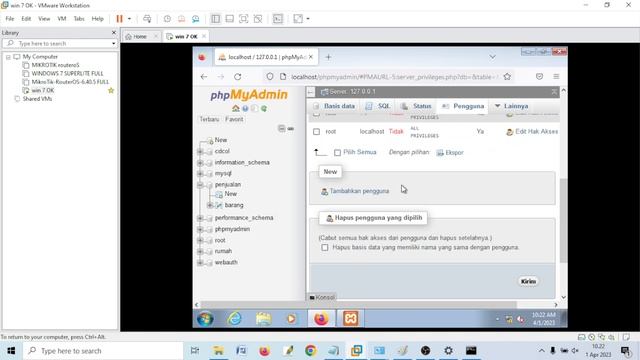640x360 pixels.
Task: Open the Tabs menu
Action: 79,19
